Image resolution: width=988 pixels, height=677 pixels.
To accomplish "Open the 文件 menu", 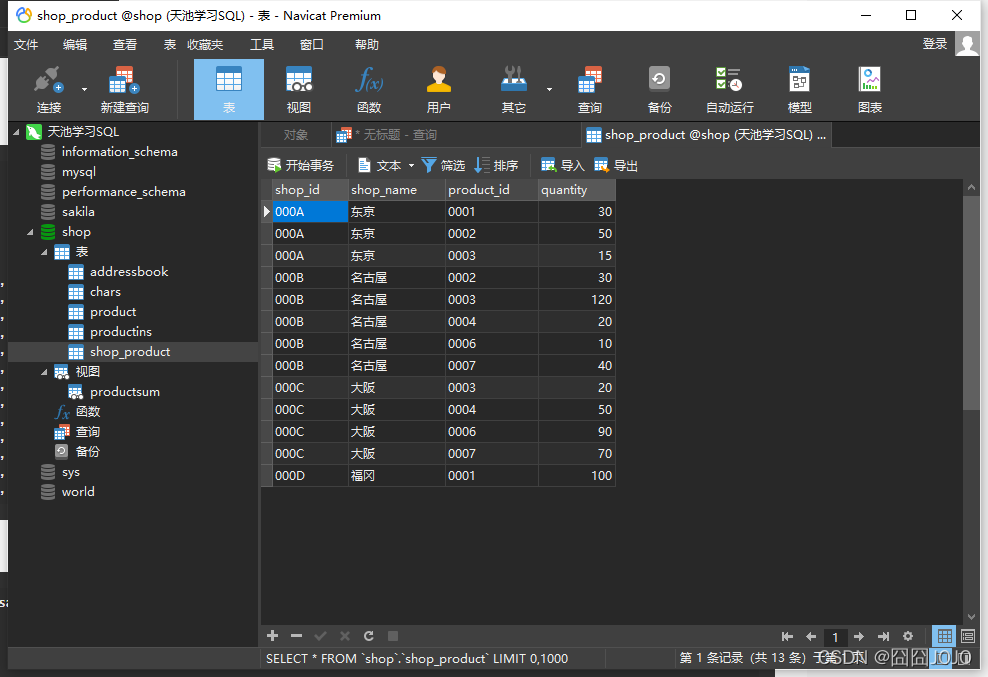I will (x=26, y=45).
